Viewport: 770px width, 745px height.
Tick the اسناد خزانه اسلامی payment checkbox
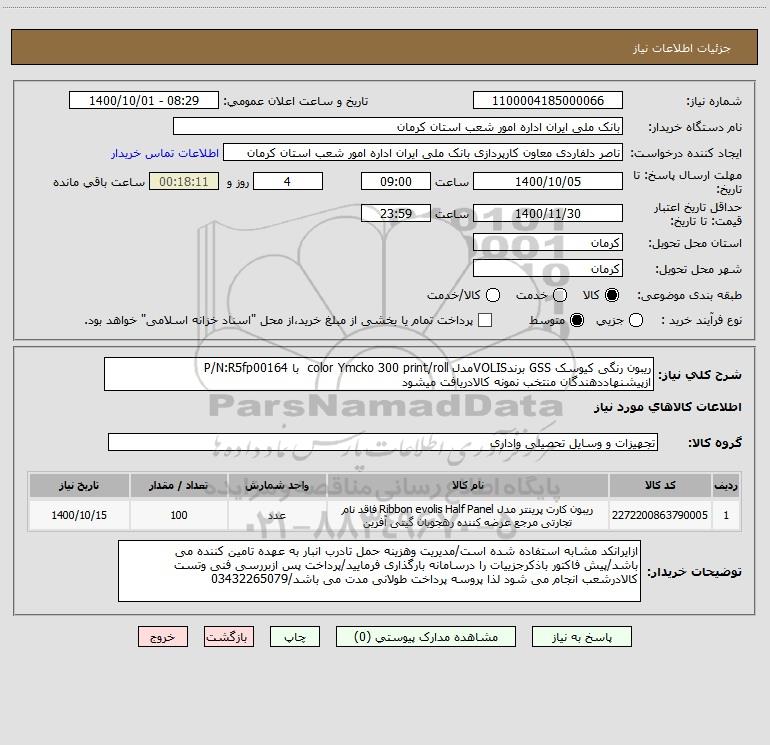click(485, 320)
